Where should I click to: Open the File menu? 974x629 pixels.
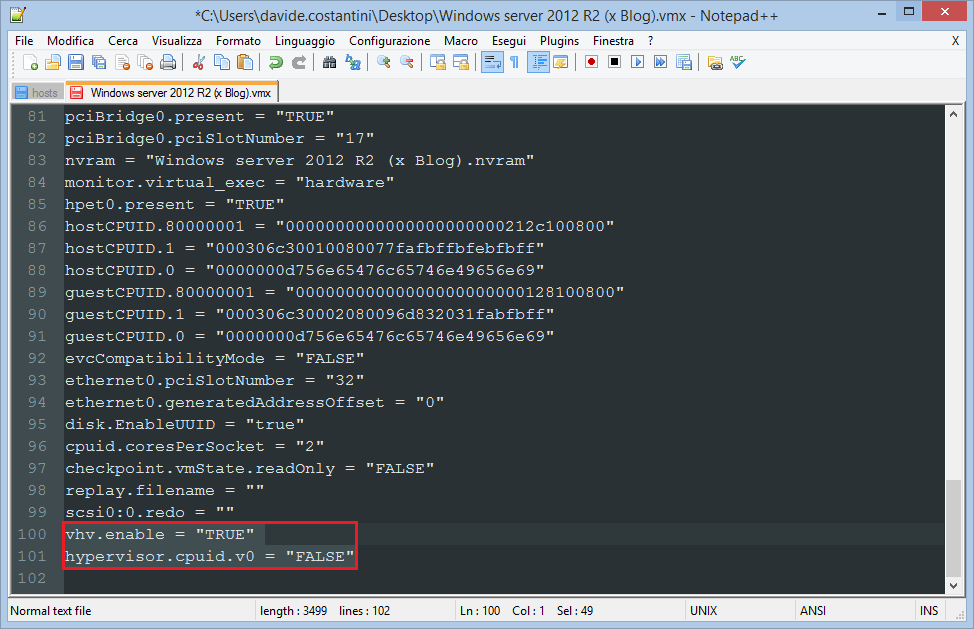24,41
